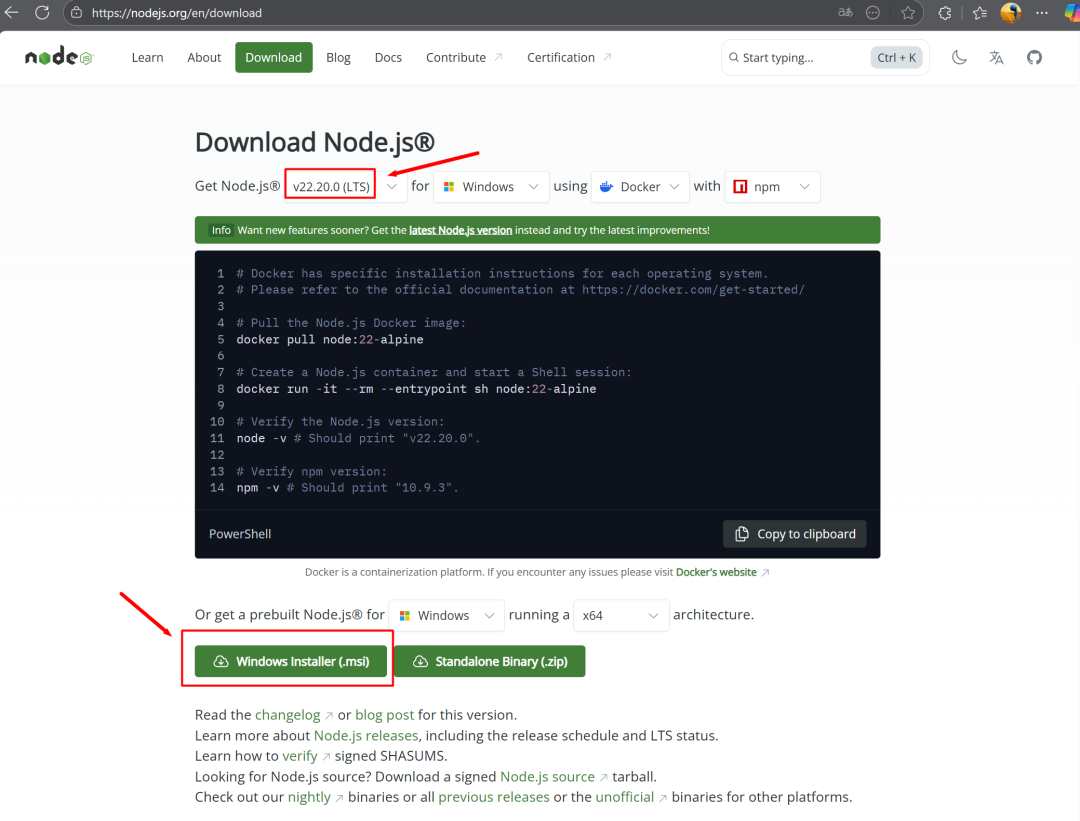
Task: Click the address bar feedback circle icon
Action: (873, 12)
